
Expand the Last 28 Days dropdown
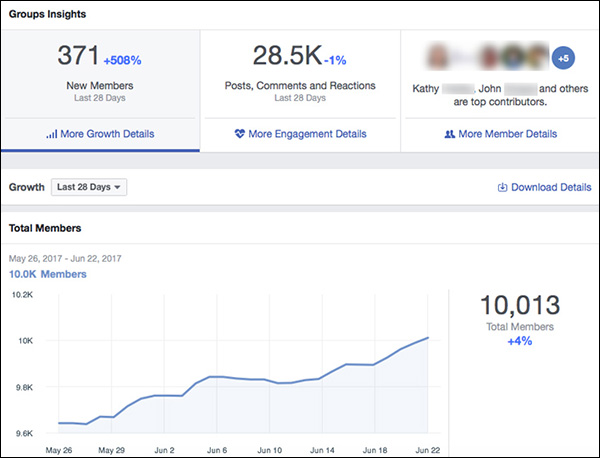tap(89, 187)
